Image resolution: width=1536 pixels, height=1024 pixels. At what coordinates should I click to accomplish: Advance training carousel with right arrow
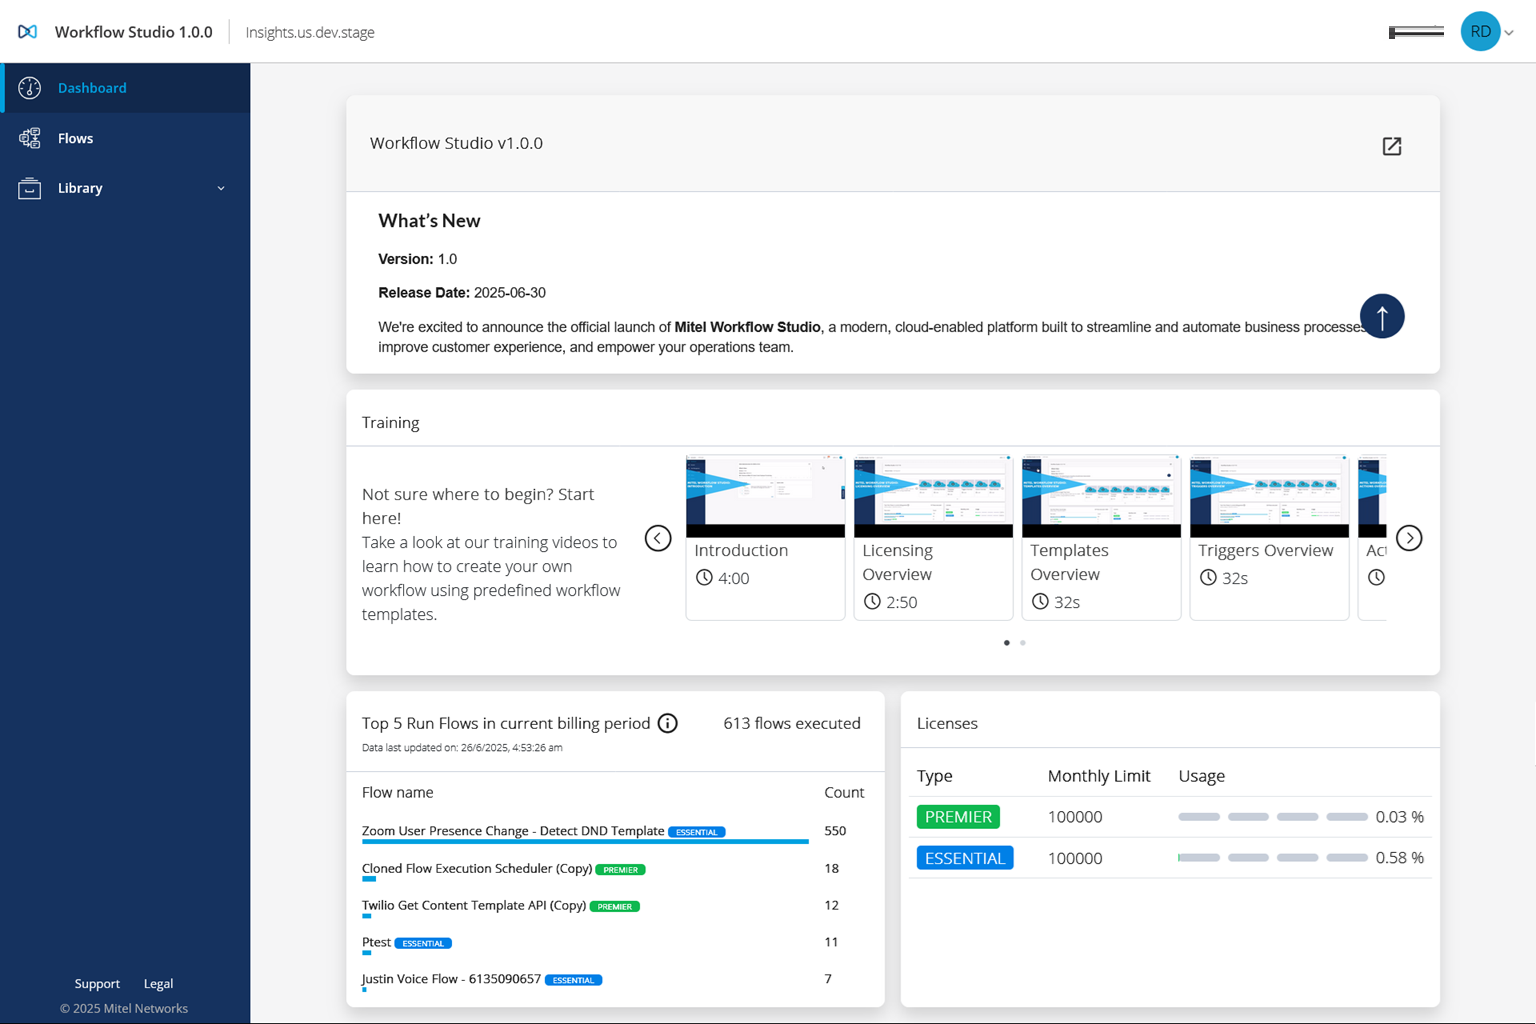point(1409,538)
